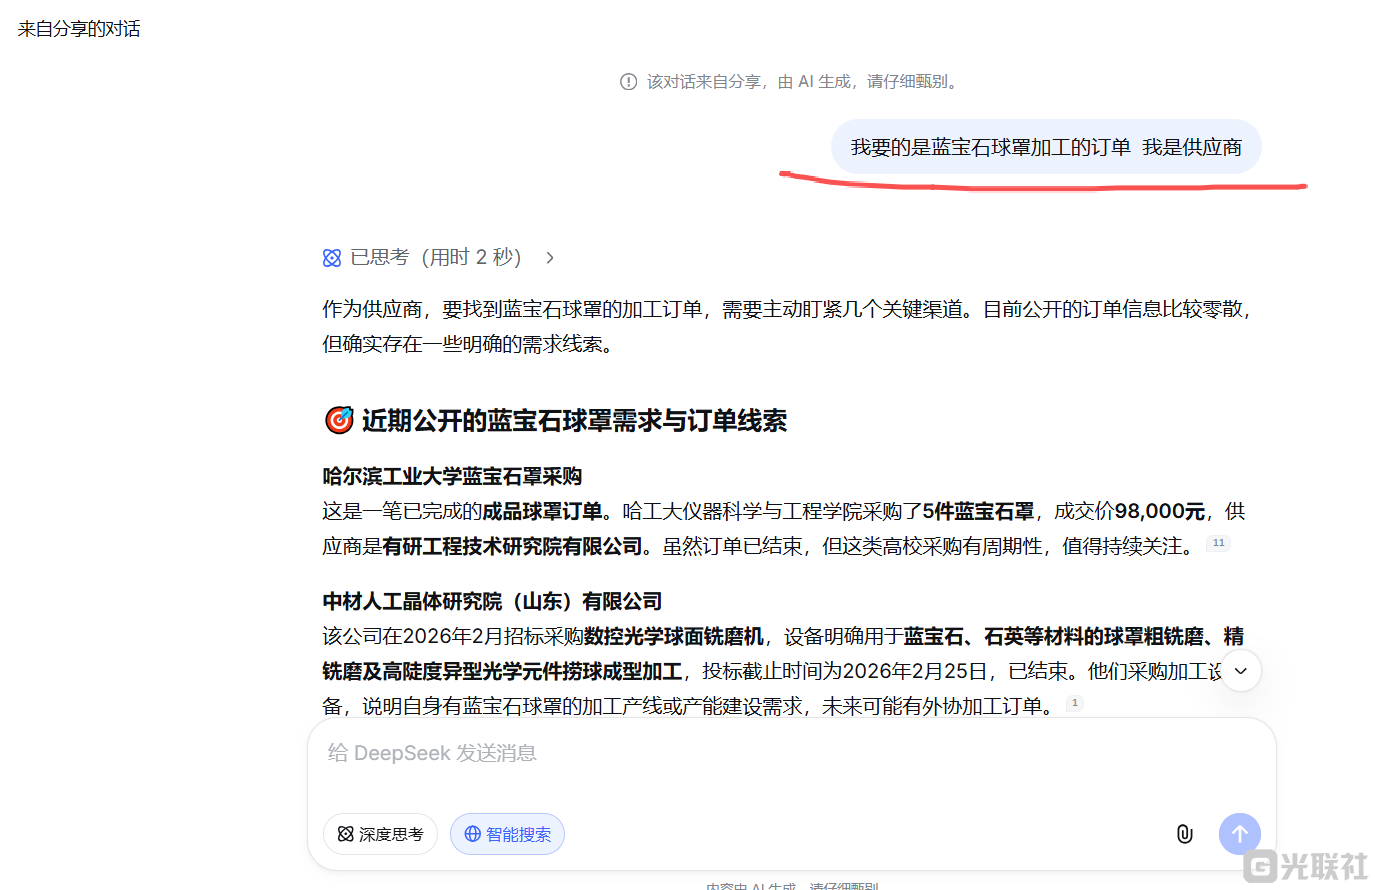Click the paperclip attachment icon
Viewport: 1375px width, 890px height.
pyautogui.click(x=1184, y=834)
